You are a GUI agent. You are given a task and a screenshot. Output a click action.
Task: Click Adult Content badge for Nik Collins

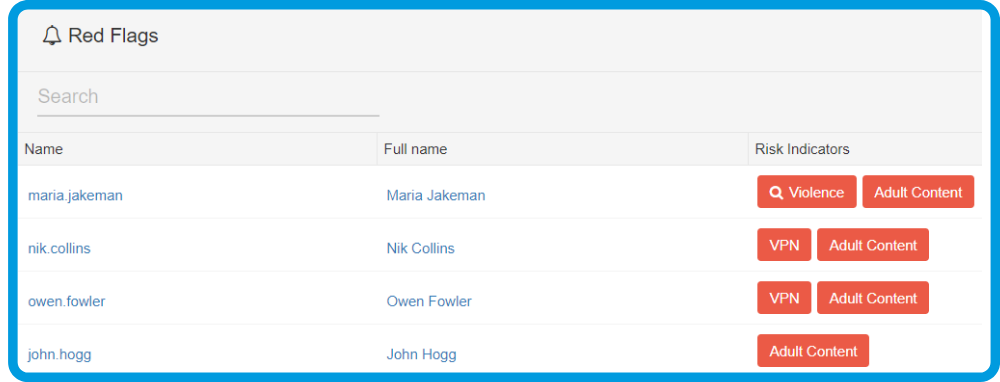tap(873, 245)
